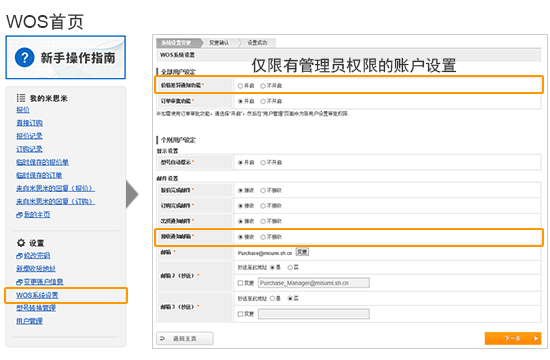
Task: Open 型号转换管理 link
Action: (36, 308)
